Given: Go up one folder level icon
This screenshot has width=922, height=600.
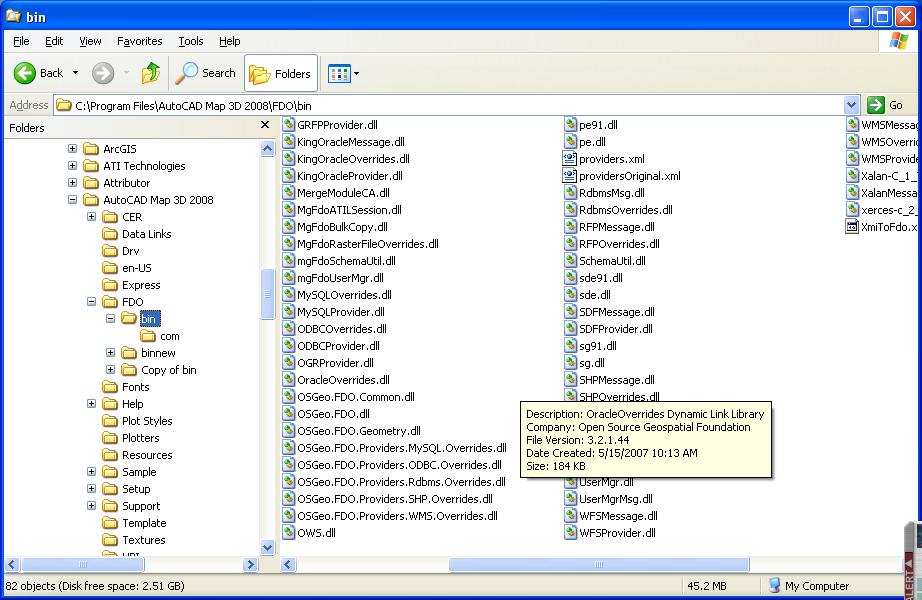Looking at the screenshot, I should (x=151, y=73).
